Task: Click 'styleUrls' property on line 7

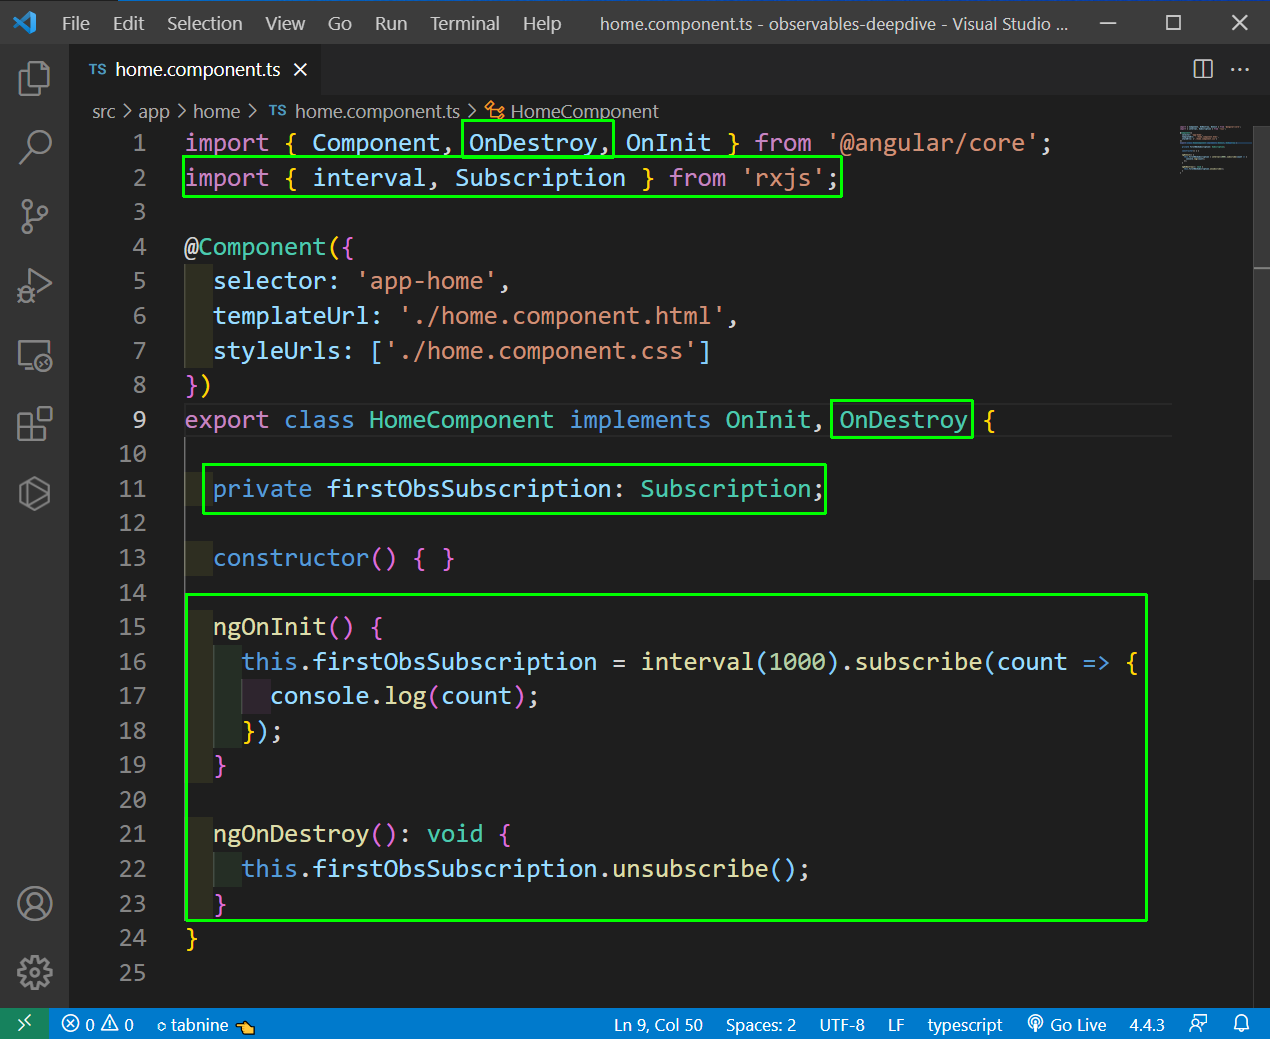Action: tap(277, 351)
